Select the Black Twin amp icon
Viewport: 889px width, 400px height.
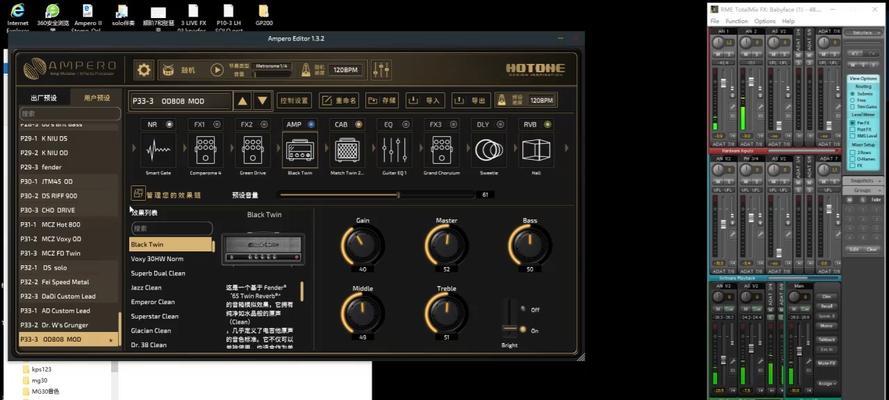[x=299, y=150]
